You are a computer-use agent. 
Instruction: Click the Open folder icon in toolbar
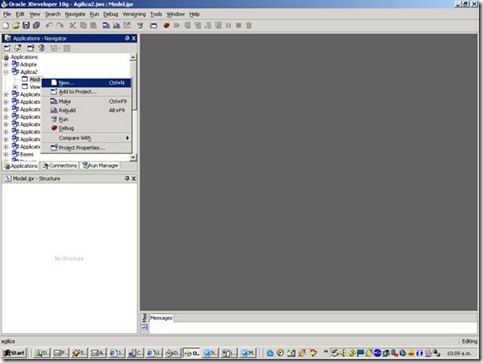[x=16, y=25]
